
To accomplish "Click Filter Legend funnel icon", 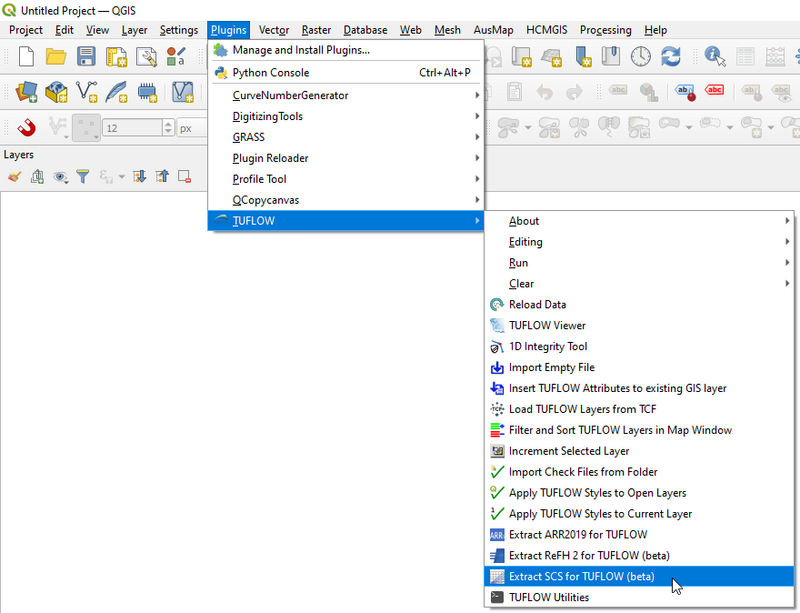I will pos(83,177).
